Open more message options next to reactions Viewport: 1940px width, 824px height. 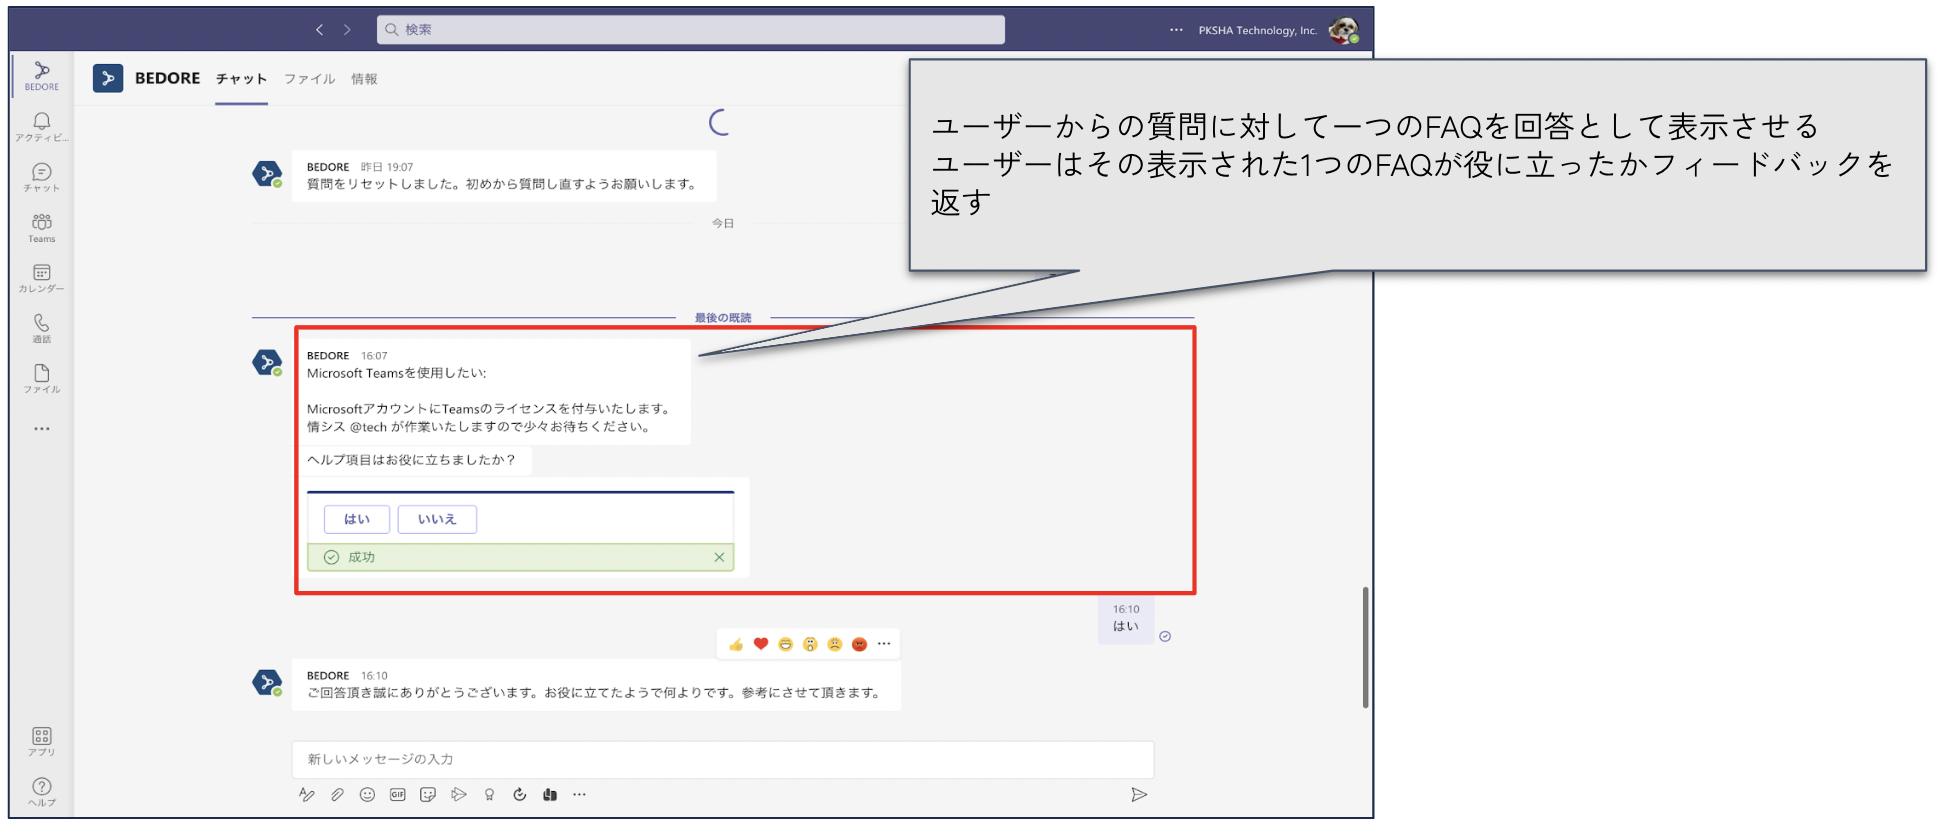click(884, 644)
